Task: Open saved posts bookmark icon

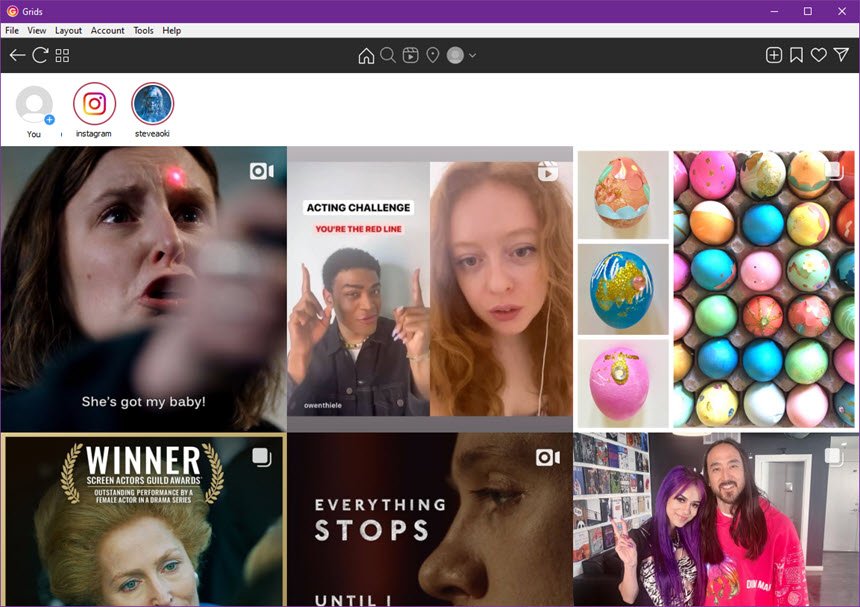Action: (x=796, y=55)
